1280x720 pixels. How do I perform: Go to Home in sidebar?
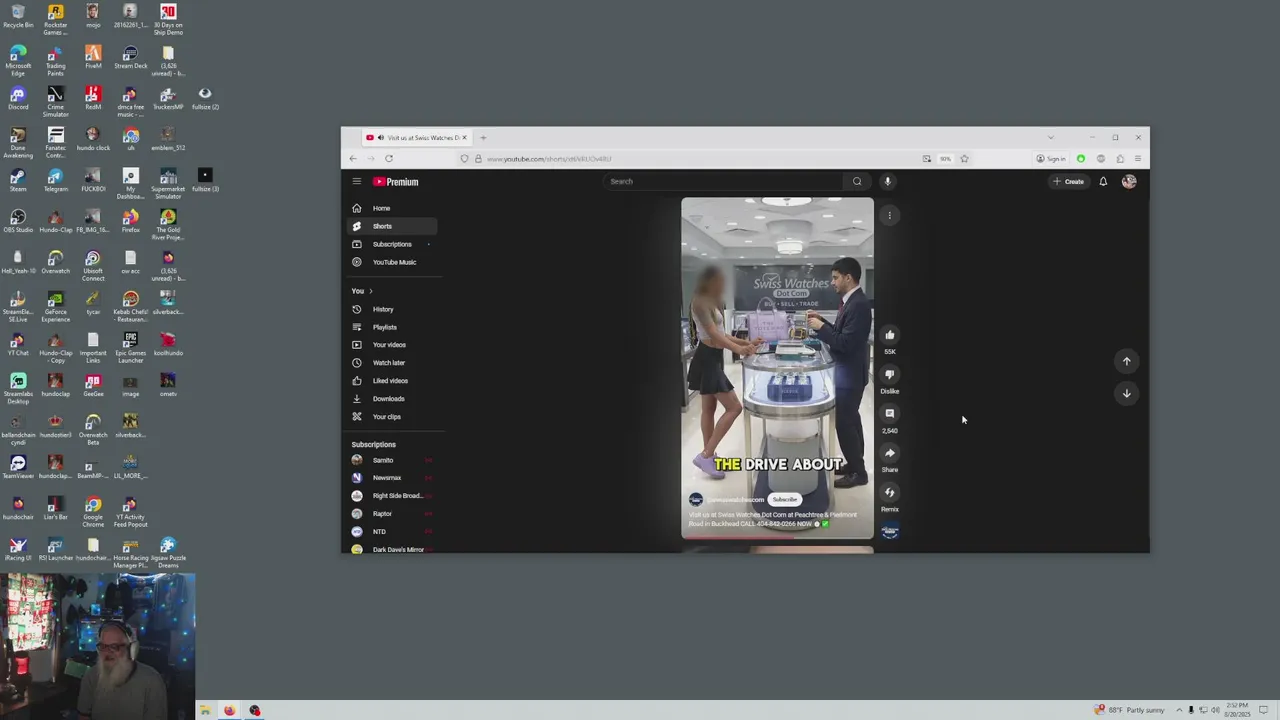[392, 208]
